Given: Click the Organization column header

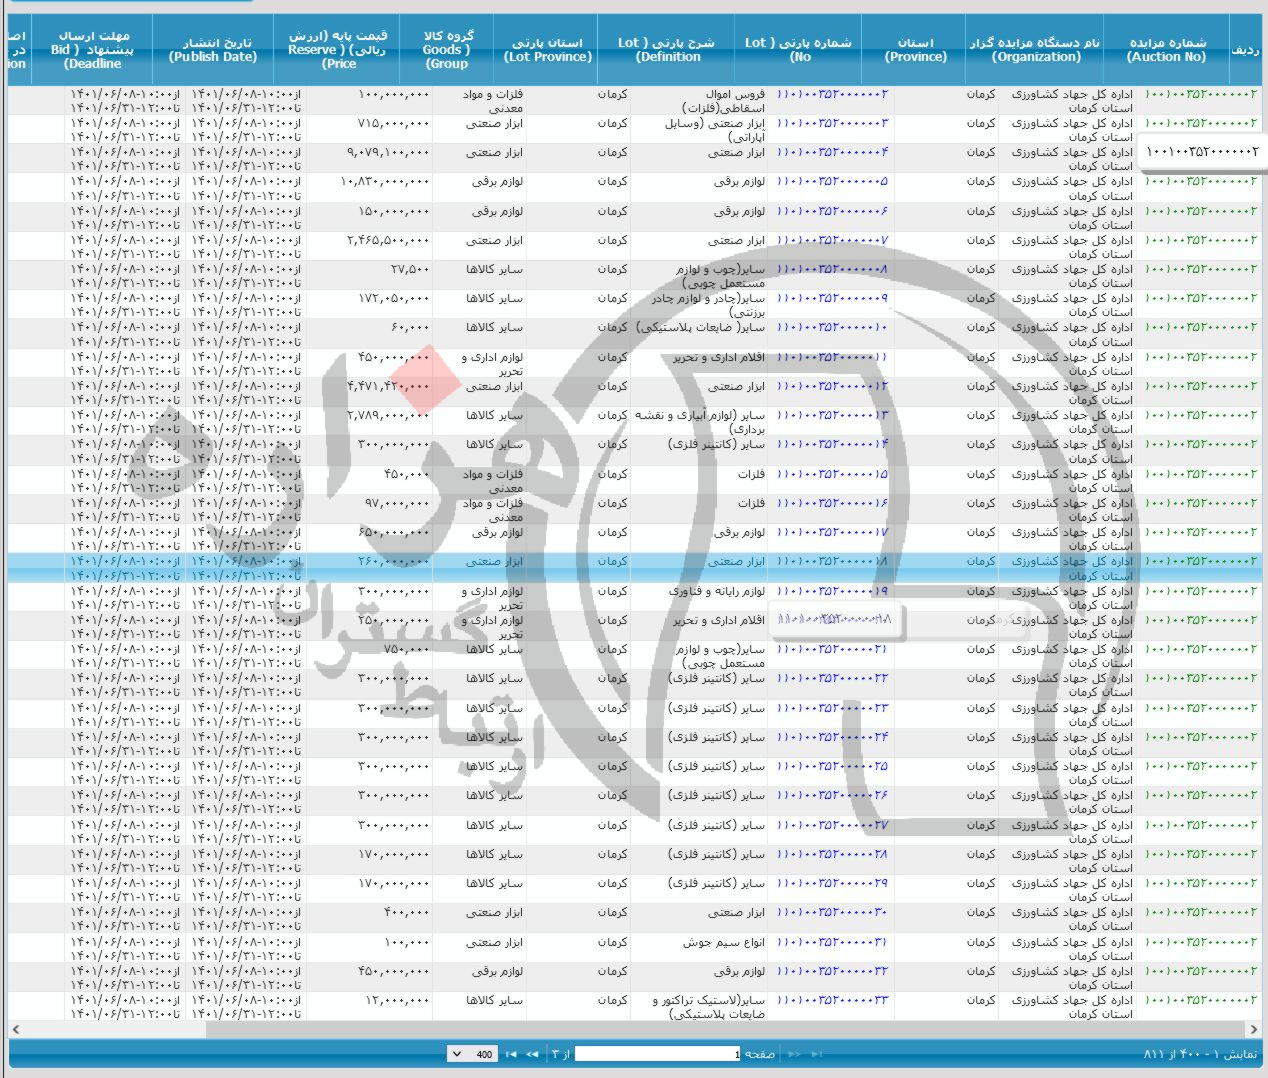Looking at the screenshot, I should coord(1035,50).
